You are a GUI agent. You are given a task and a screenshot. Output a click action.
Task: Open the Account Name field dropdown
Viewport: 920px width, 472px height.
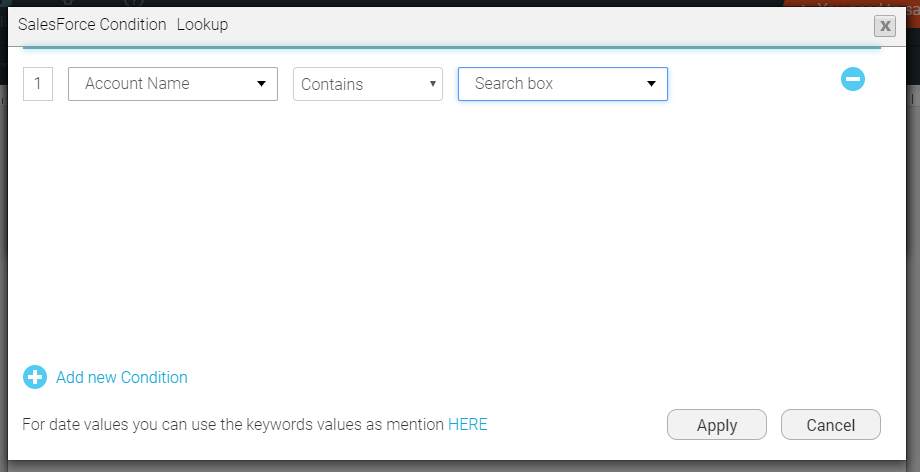(x=172, y=84)
